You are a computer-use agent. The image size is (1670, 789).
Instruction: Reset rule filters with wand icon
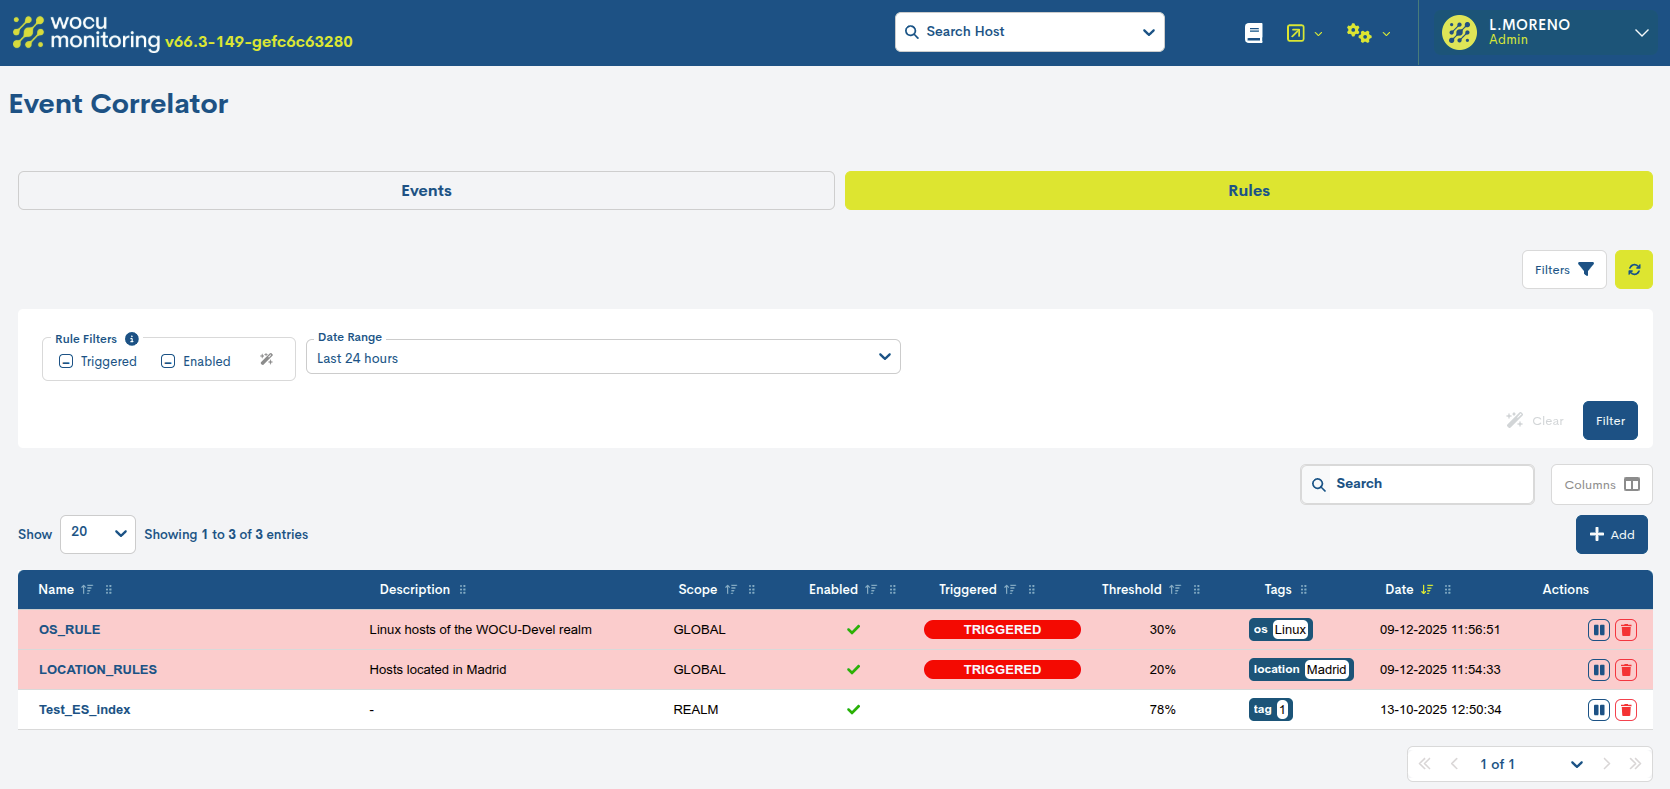267,360
